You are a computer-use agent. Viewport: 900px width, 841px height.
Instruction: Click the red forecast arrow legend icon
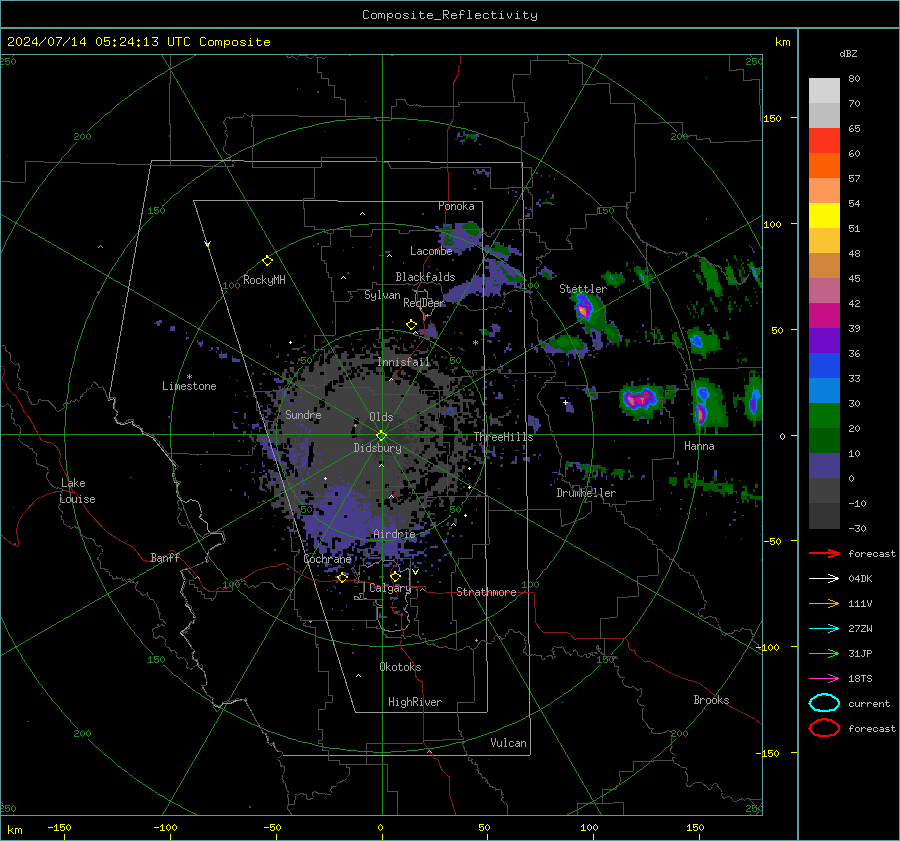tap(824, 553)
